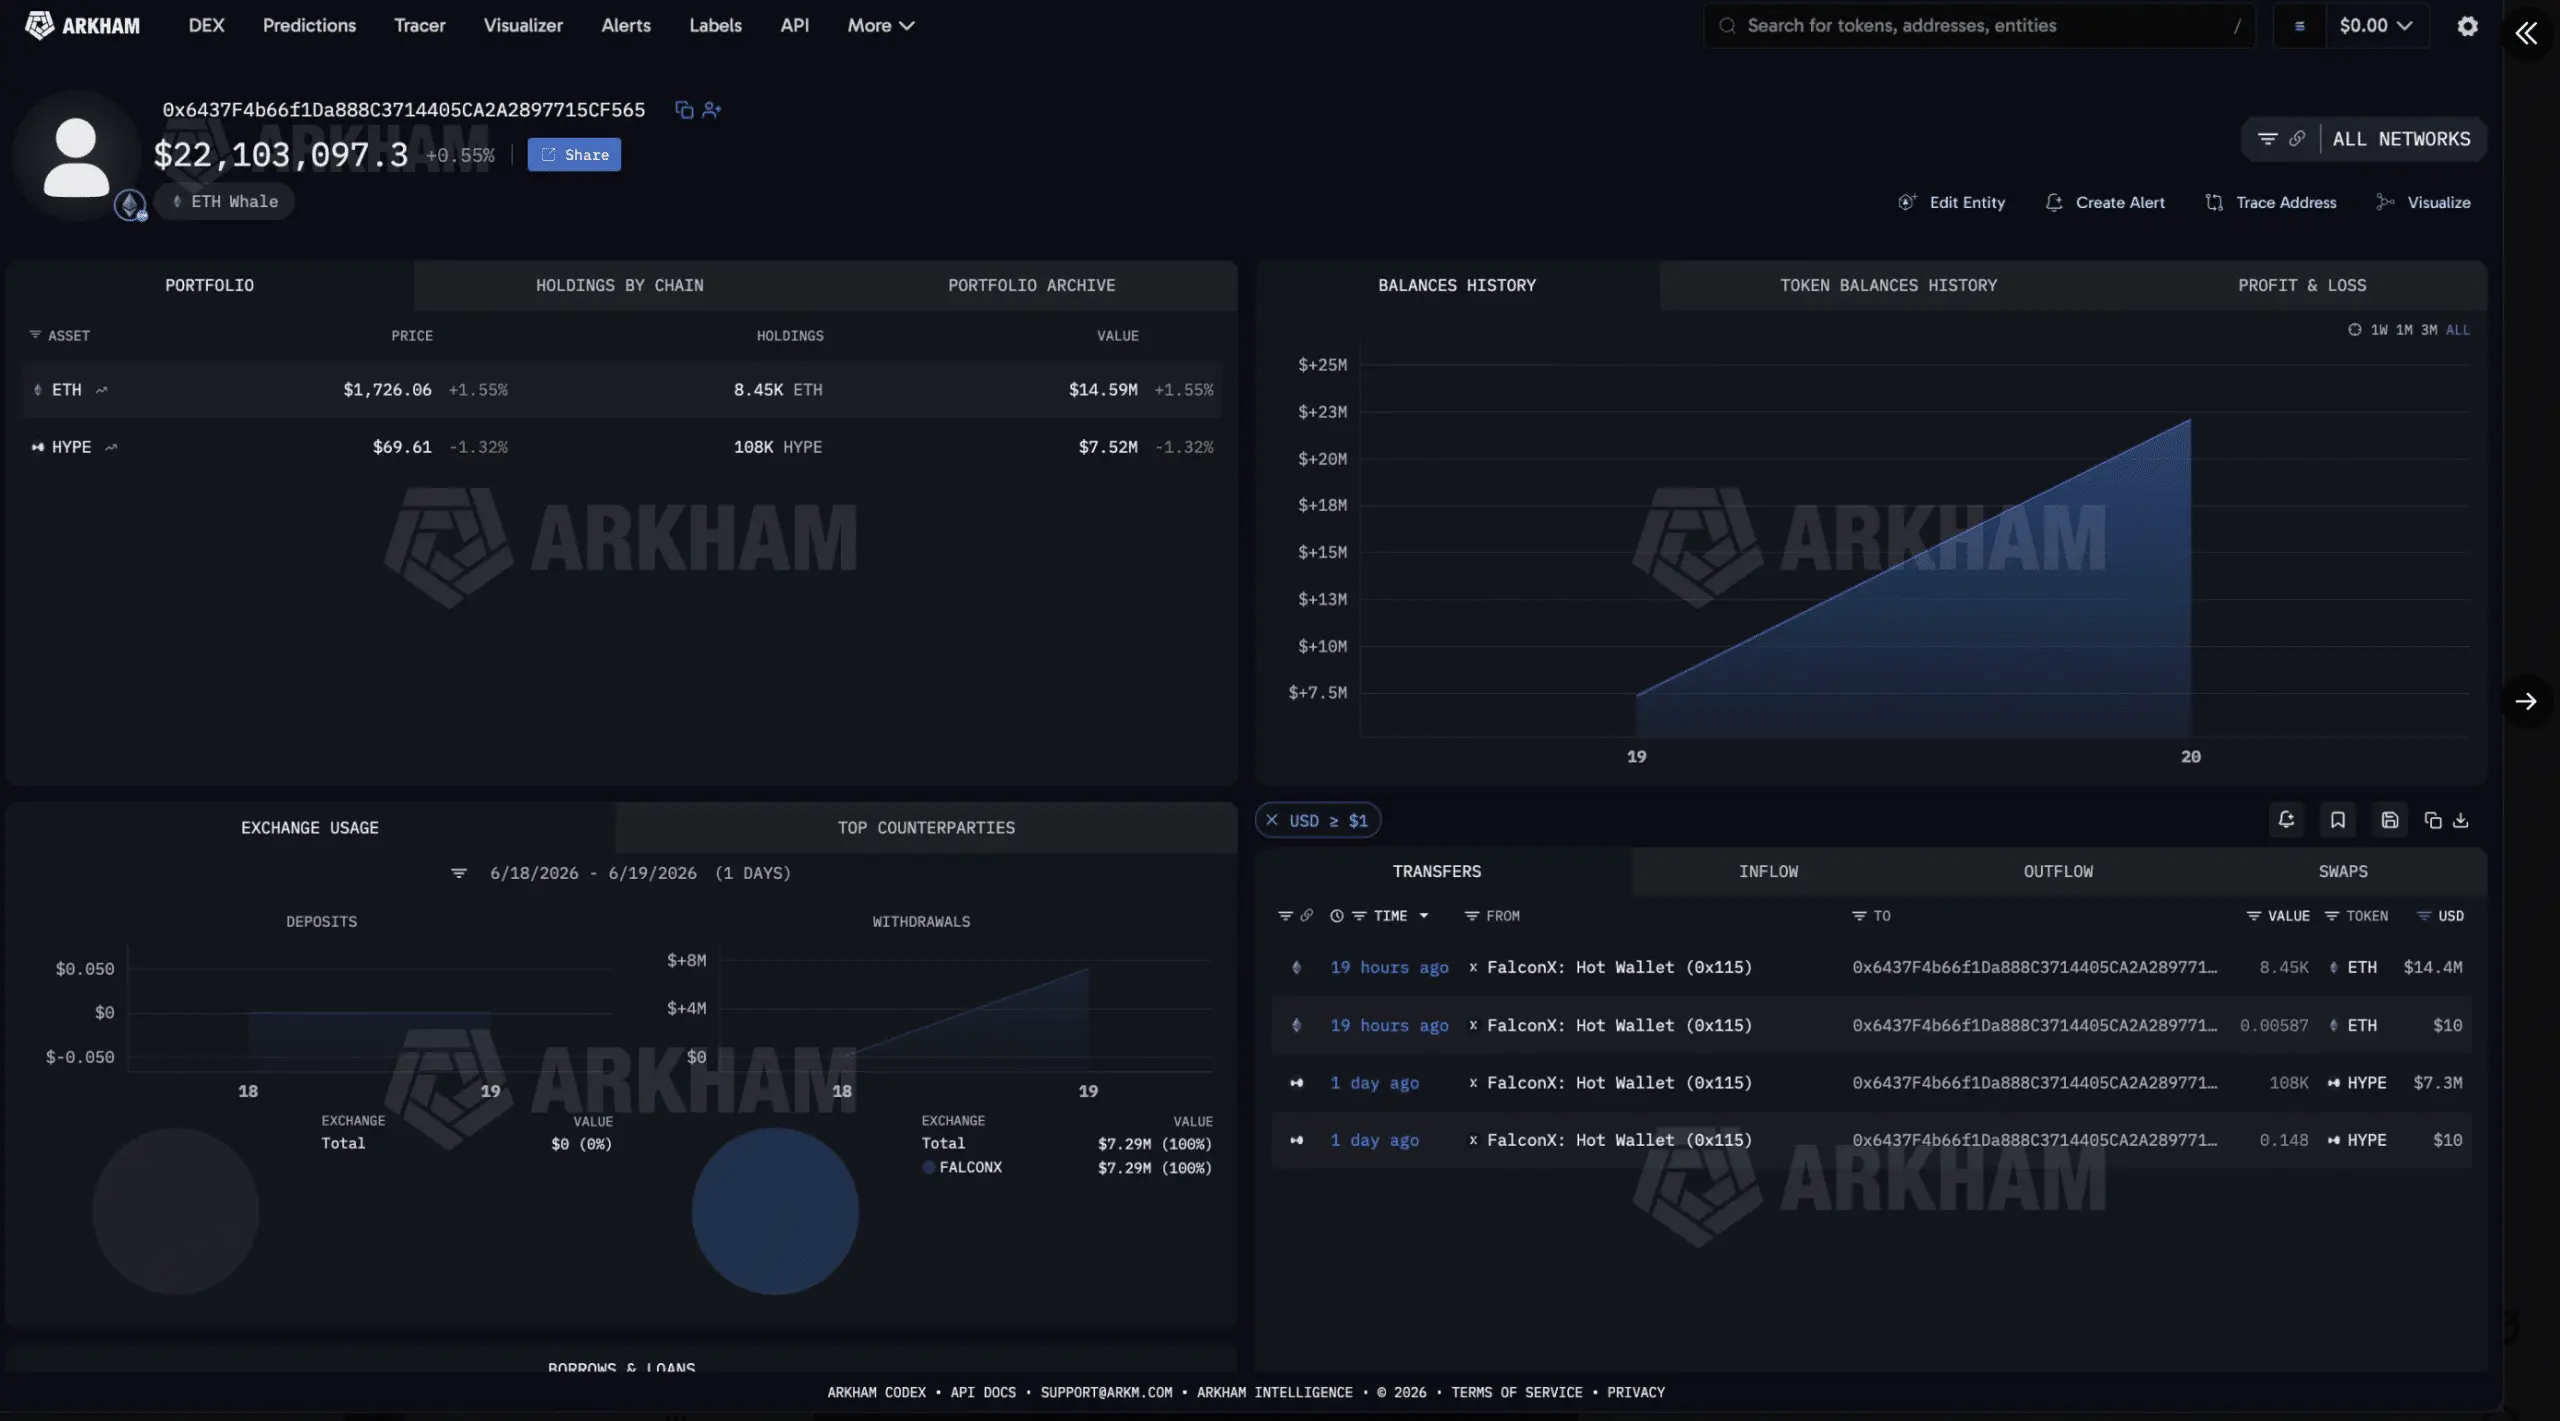Image resolution: width=2560 pixels, height=1421 pixels.
Task: Click the Ethereum badge on the profile avatar
Action: [129, 205]
